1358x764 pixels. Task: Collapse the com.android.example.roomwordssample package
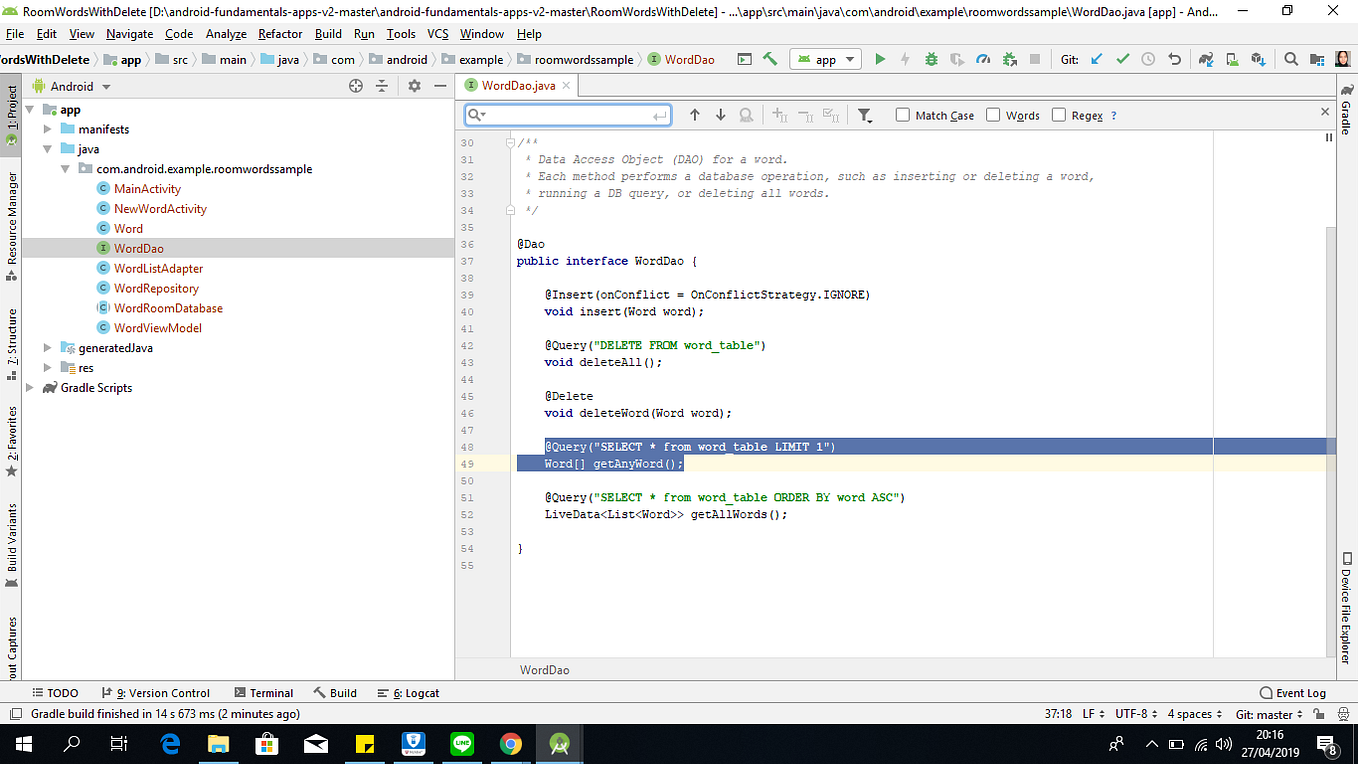click(66, 169)
